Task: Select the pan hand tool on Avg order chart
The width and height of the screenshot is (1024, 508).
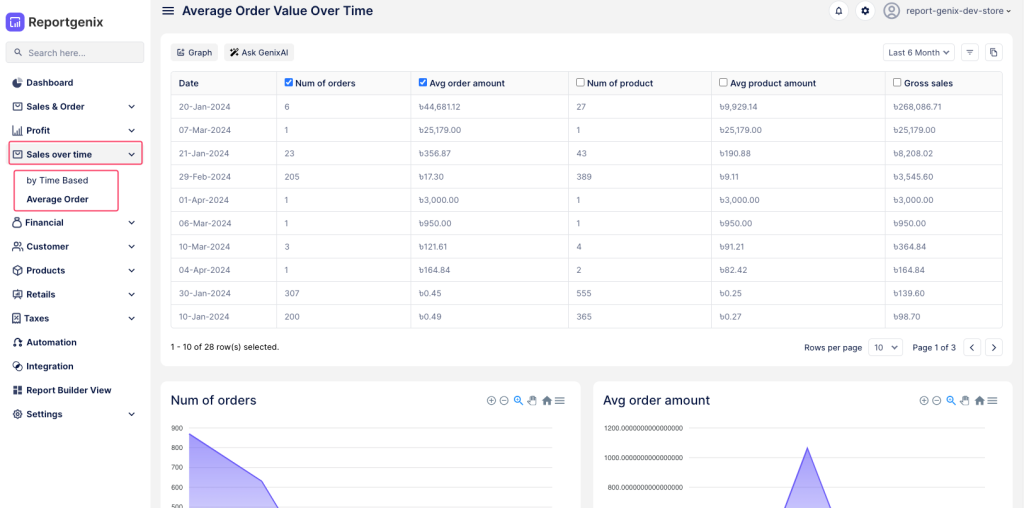Action: tap(964, 400)
